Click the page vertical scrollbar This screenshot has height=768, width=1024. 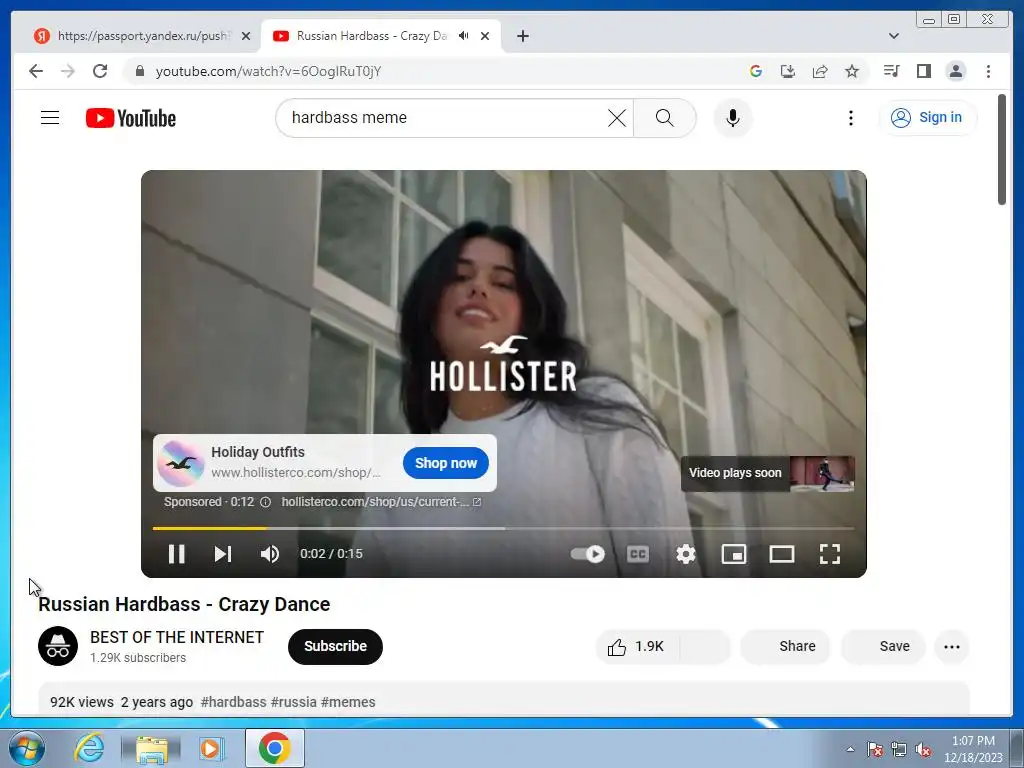[x=1002, y=150]
